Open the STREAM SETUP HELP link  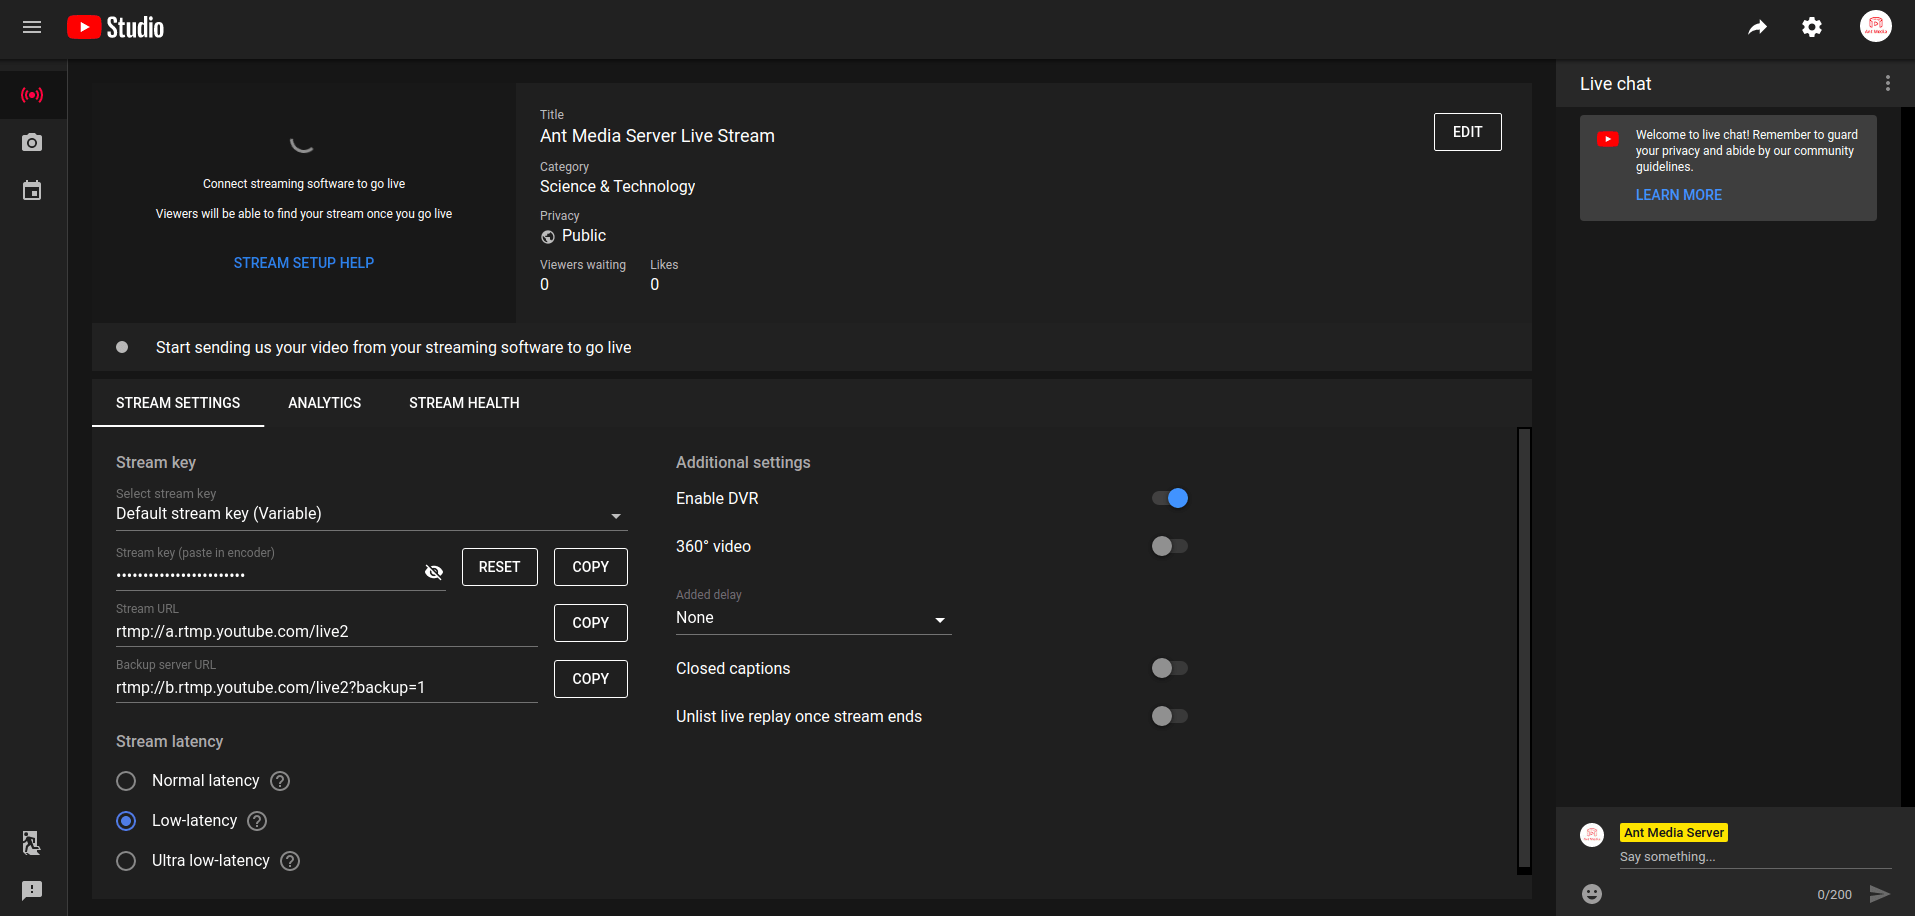(304, 263)
